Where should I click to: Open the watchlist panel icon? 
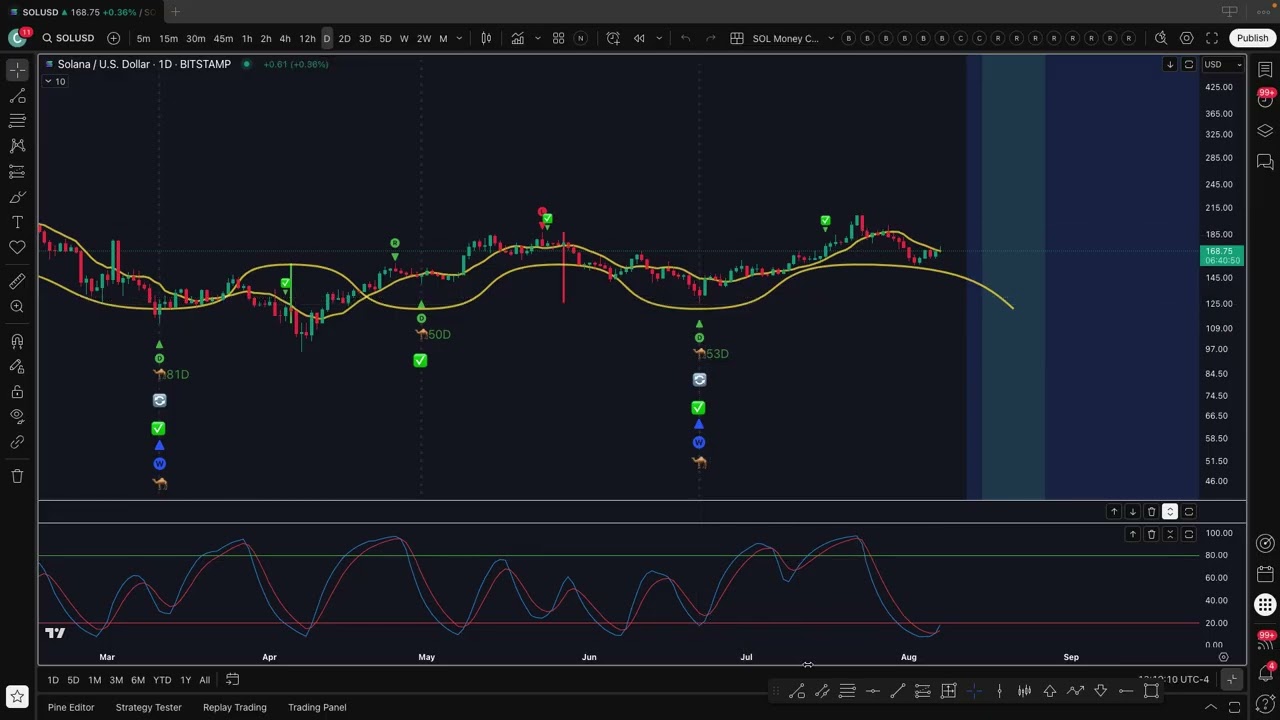(x=1265, y=70)
